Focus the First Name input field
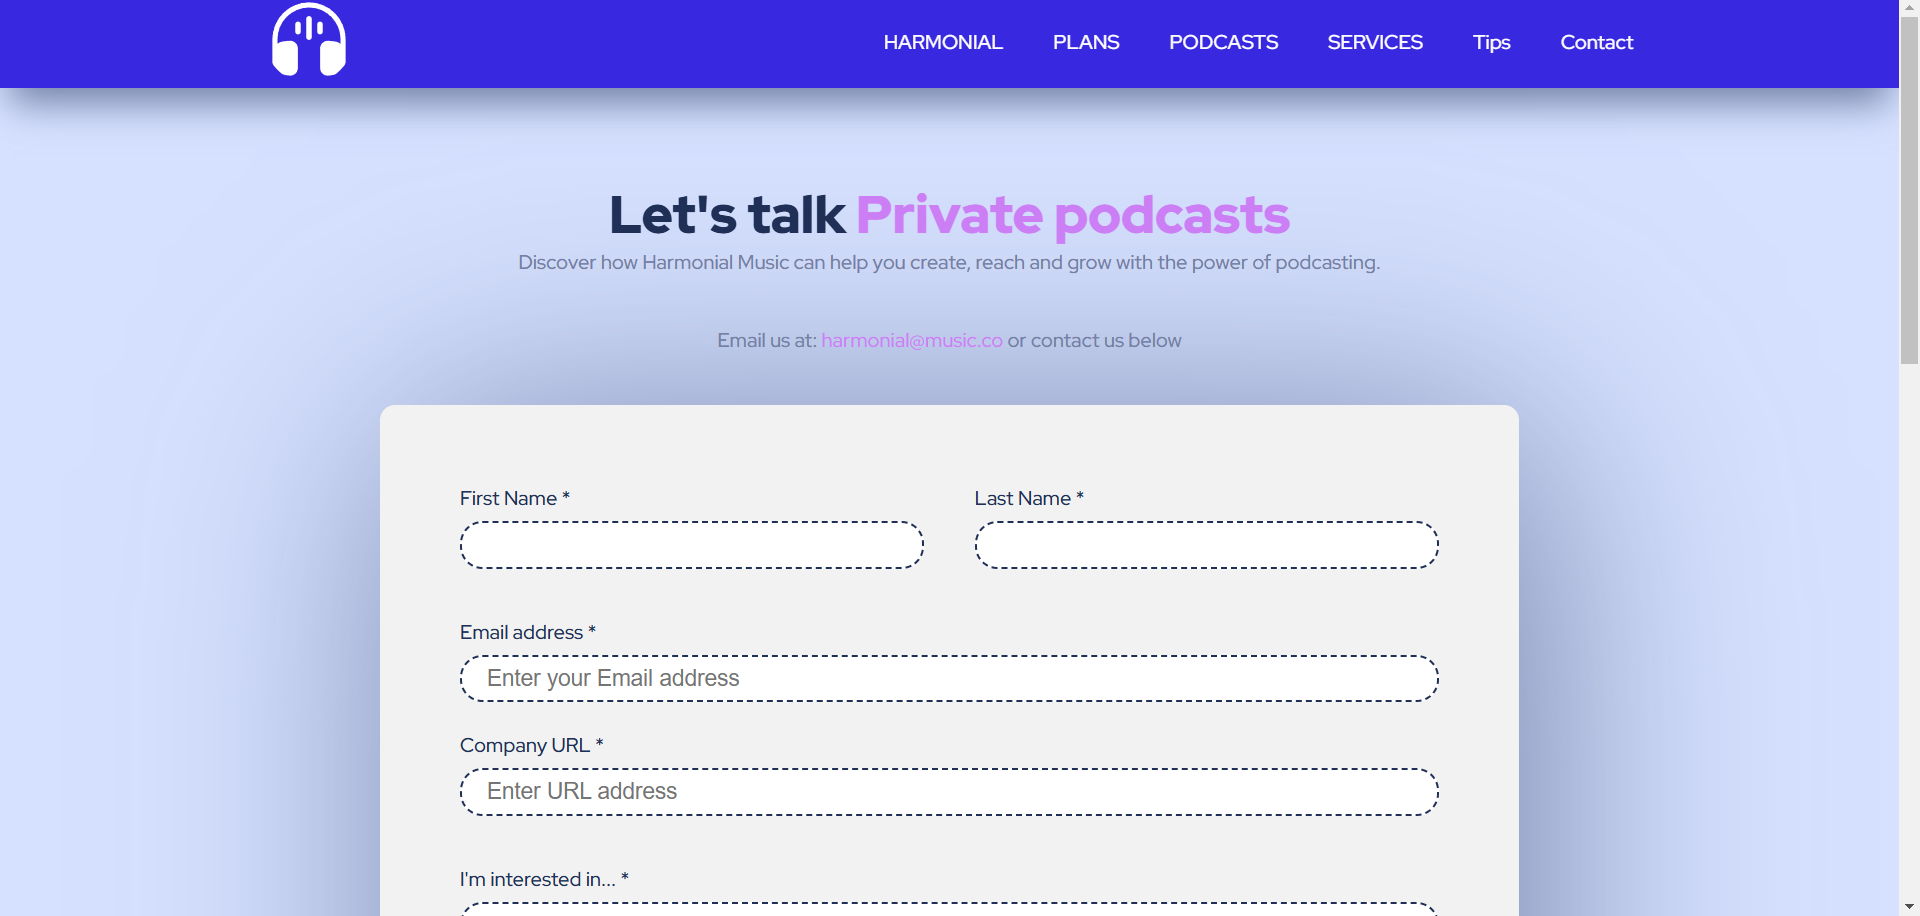Viewport: 1920px width, 916px height. [x=691, y=545]
